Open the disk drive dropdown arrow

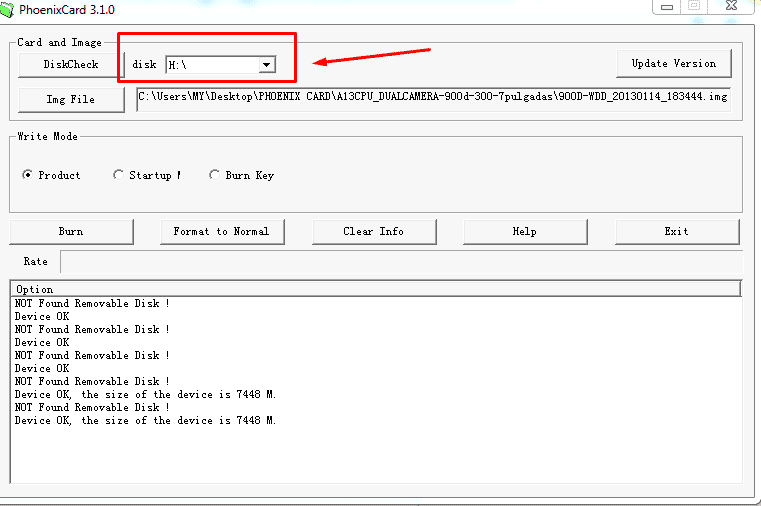pyautogui.click(x=266, y=65)
